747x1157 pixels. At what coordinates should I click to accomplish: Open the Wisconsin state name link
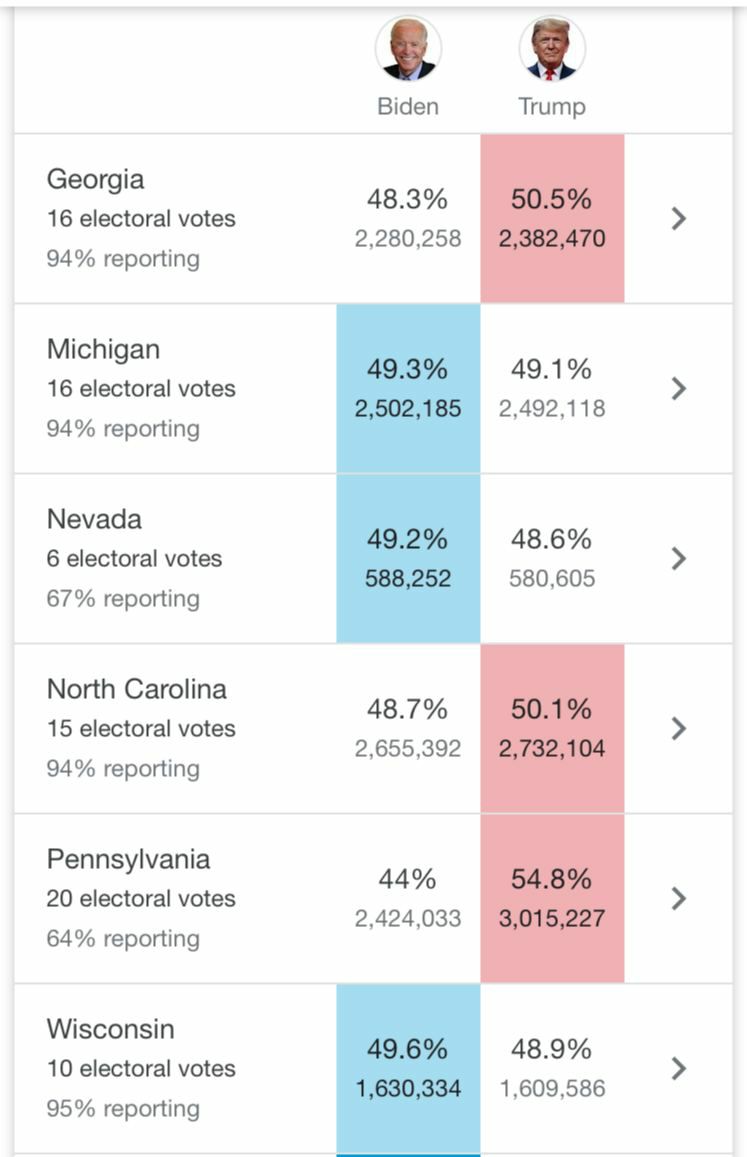110,1030
